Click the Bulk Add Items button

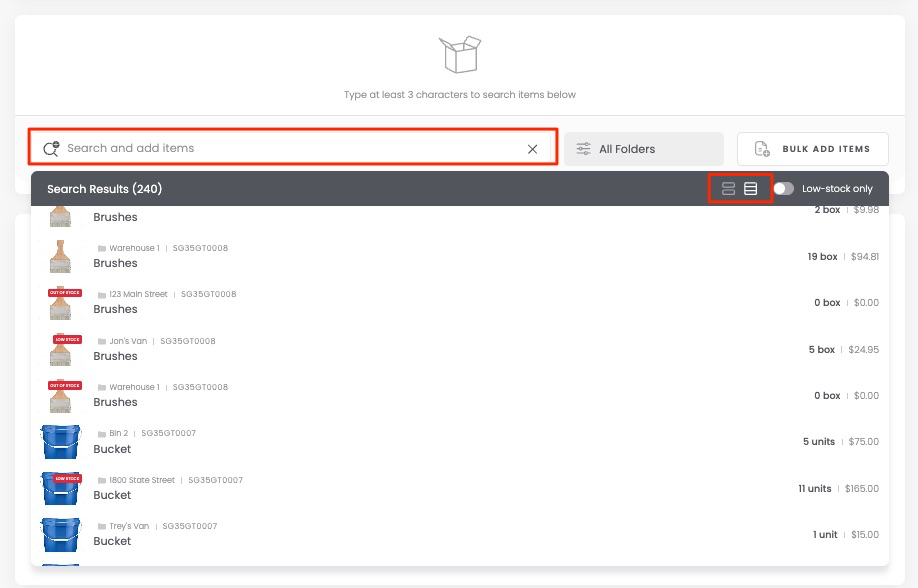812,149
